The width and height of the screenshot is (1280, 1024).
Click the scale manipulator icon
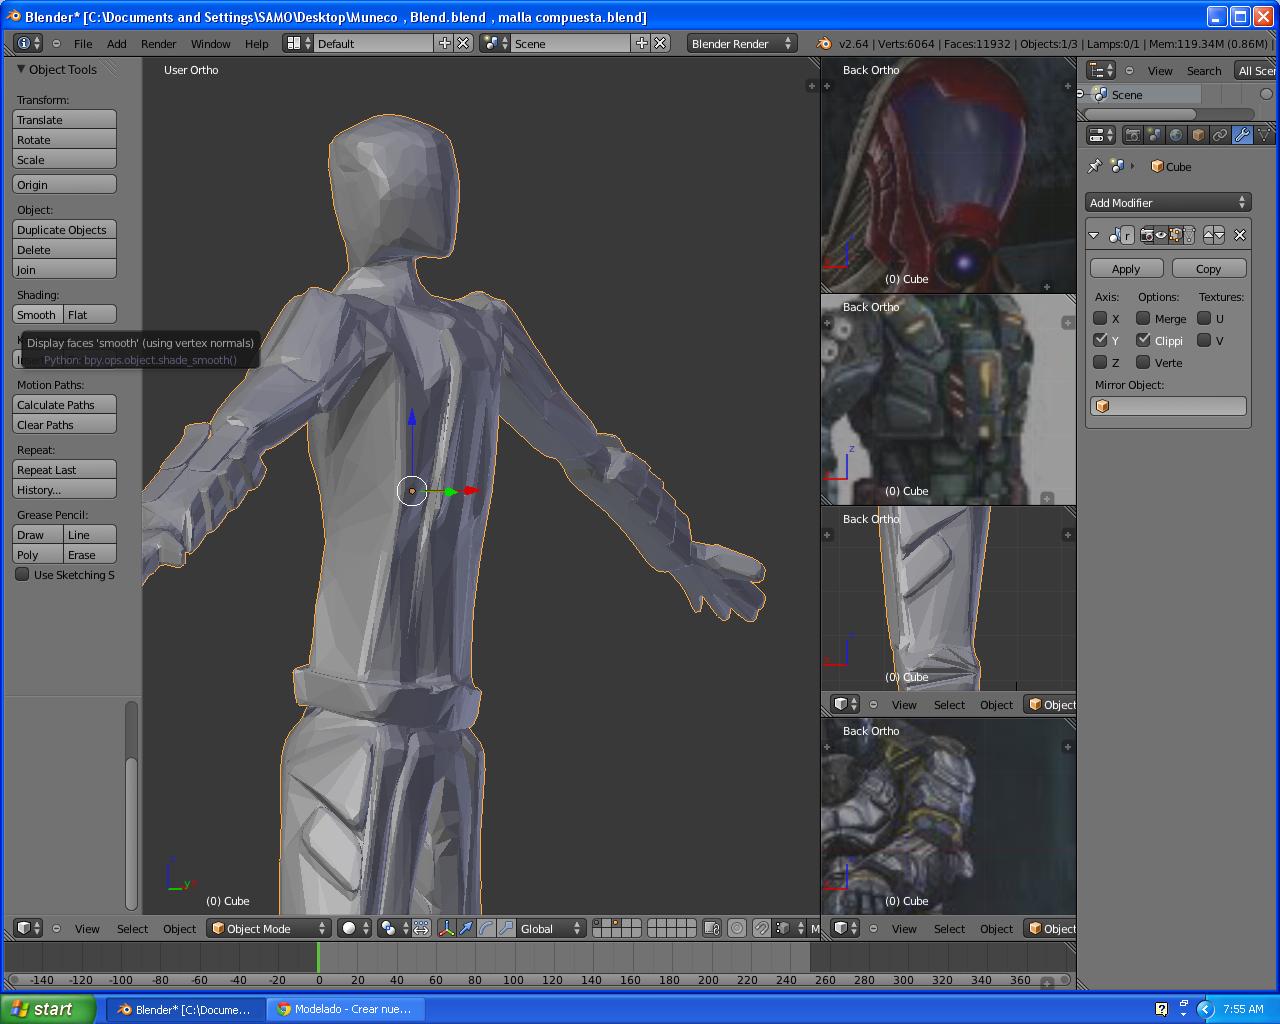pos(506,928)
